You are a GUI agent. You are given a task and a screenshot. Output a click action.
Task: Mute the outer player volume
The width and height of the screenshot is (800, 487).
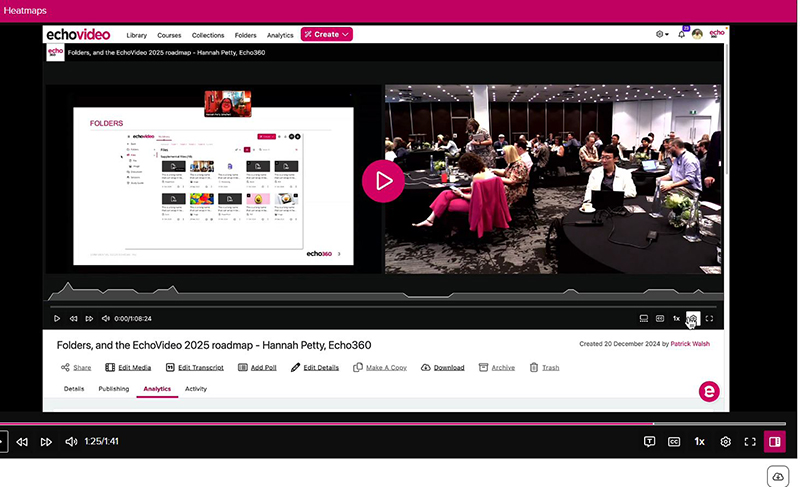[71, 442]
